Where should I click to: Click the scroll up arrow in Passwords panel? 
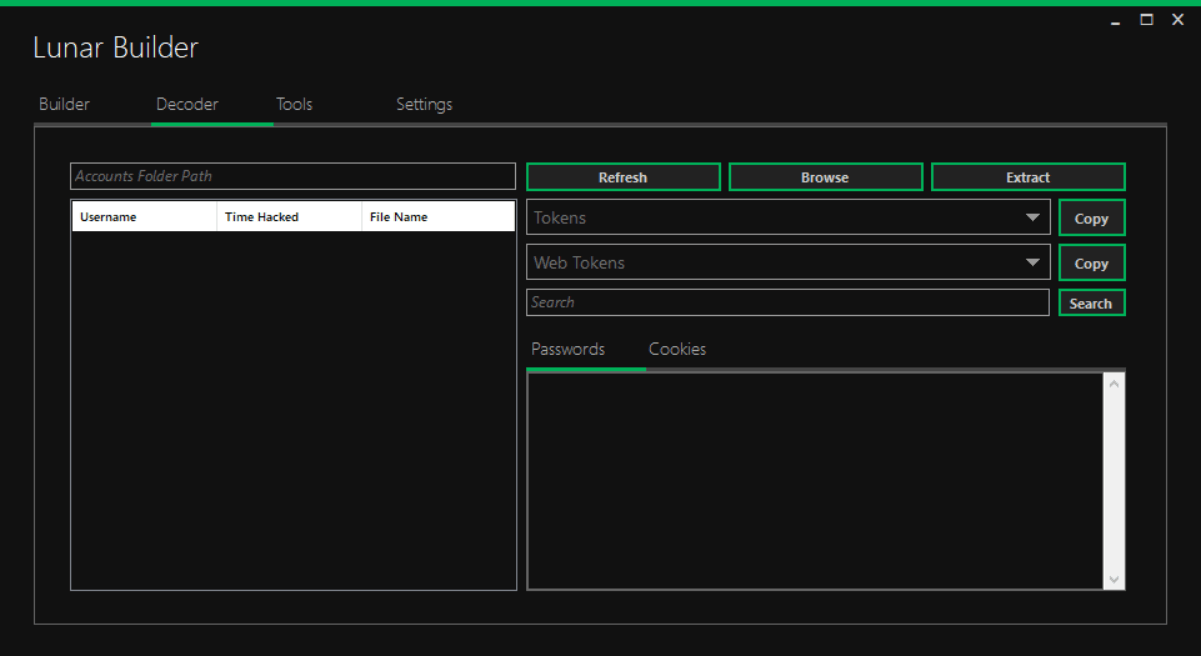tap(1114, 383)
